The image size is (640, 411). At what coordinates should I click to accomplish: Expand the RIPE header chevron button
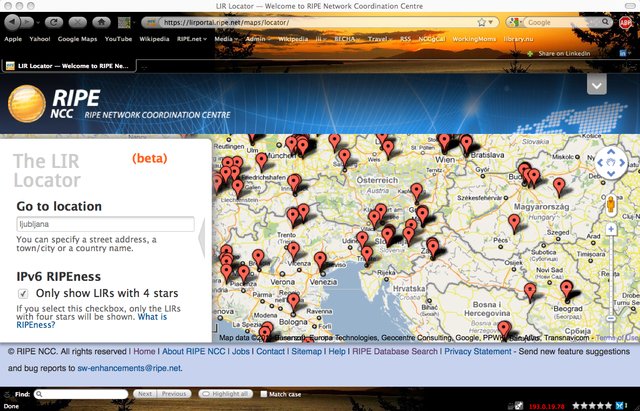[597, 85]
